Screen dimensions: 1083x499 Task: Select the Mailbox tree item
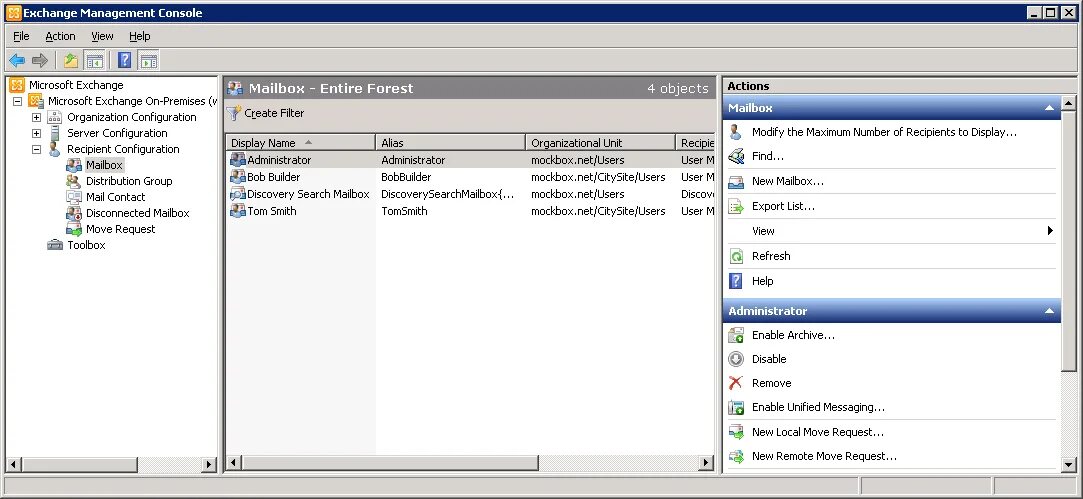(104, 165)
